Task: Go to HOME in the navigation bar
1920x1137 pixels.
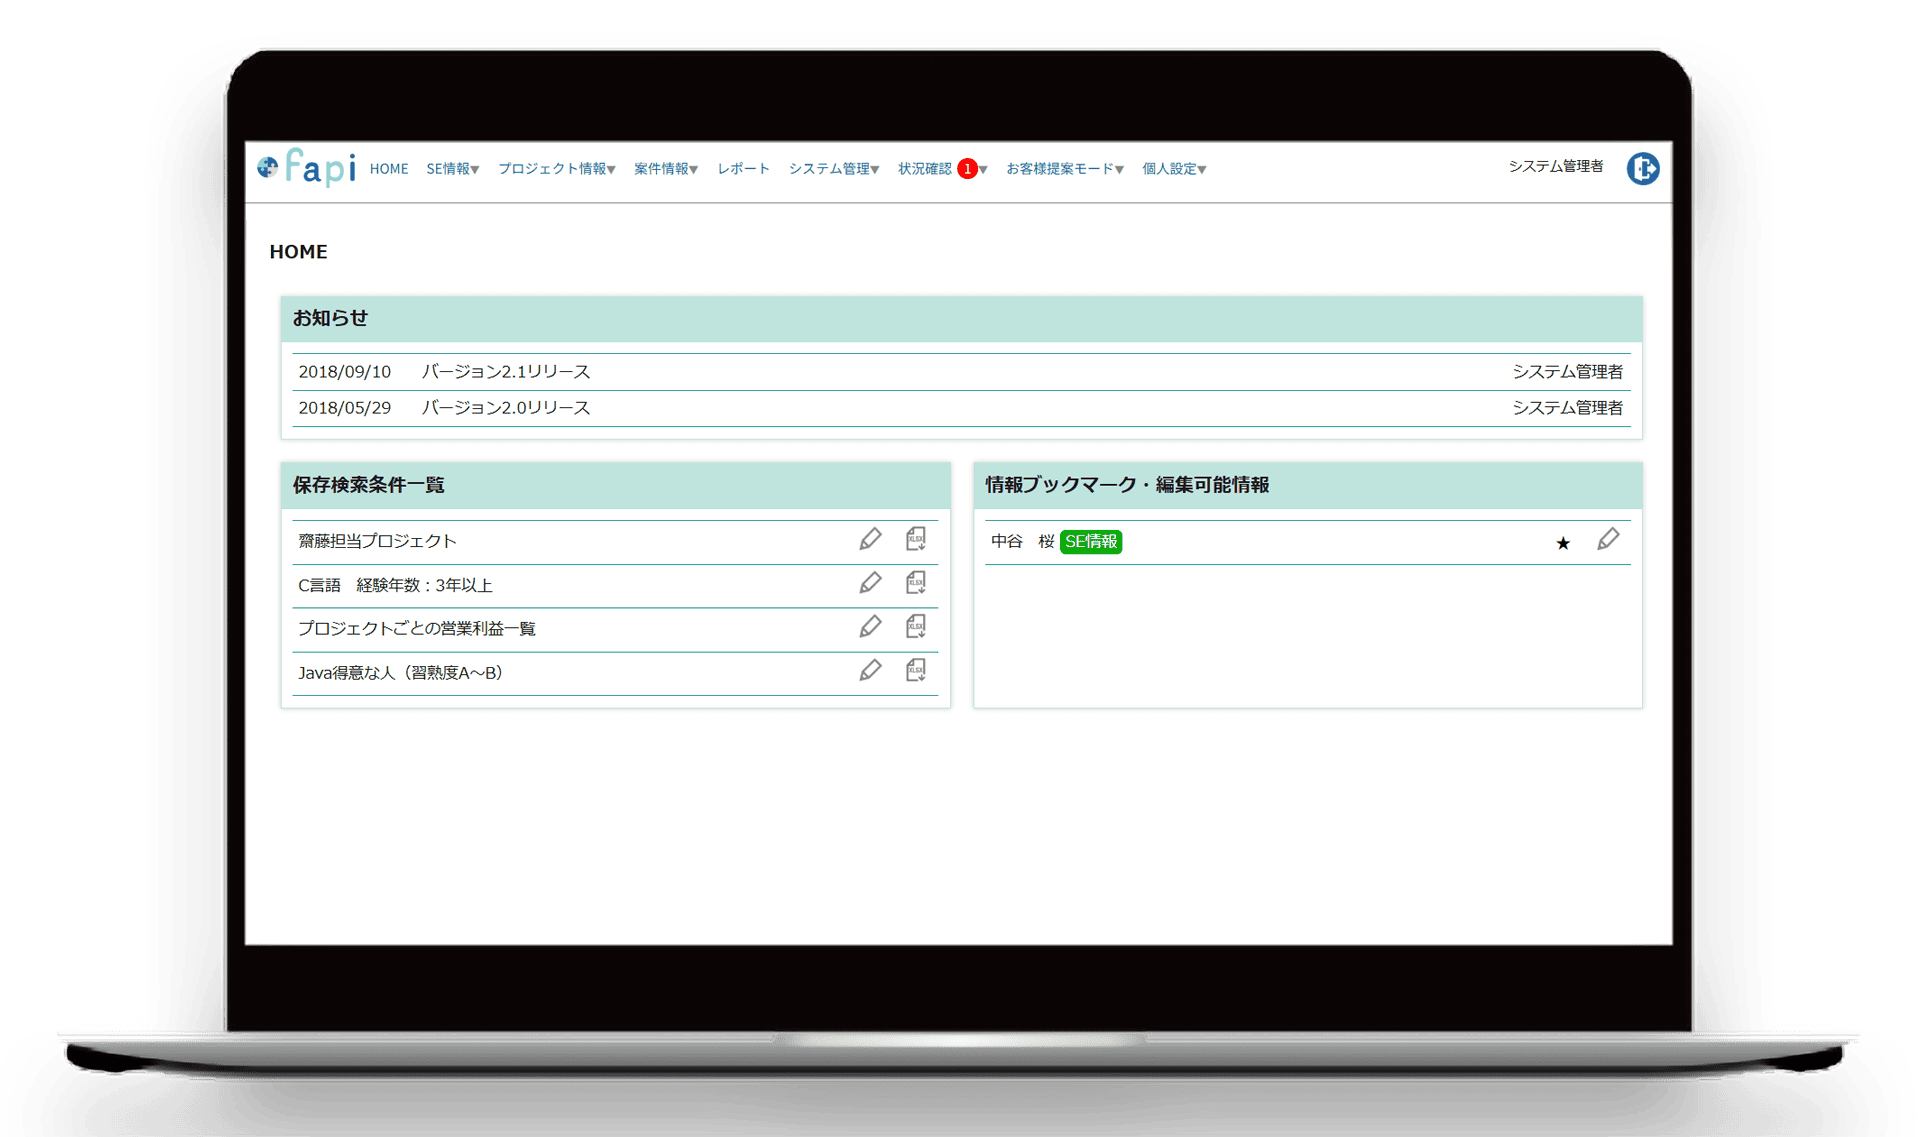Action: tap(389, 169)
